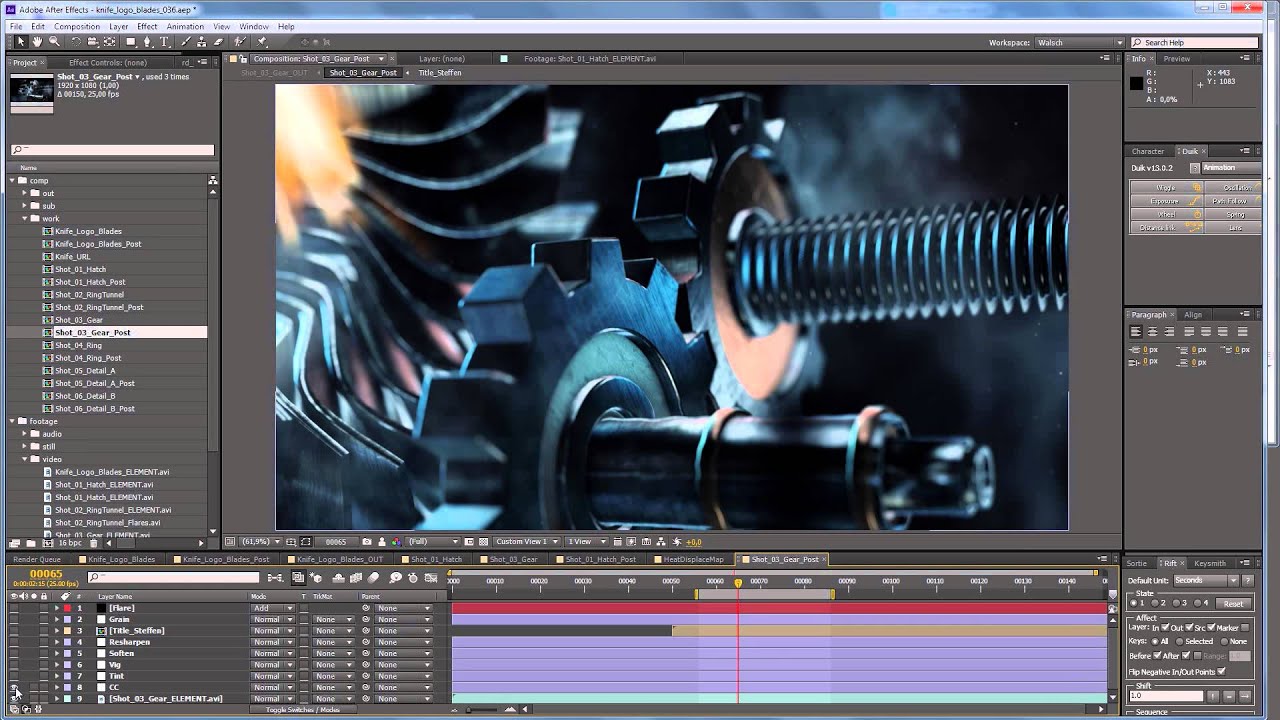This screenshot has height=720, width=1280.
Task: Click the project search input field
Action: 112,150
